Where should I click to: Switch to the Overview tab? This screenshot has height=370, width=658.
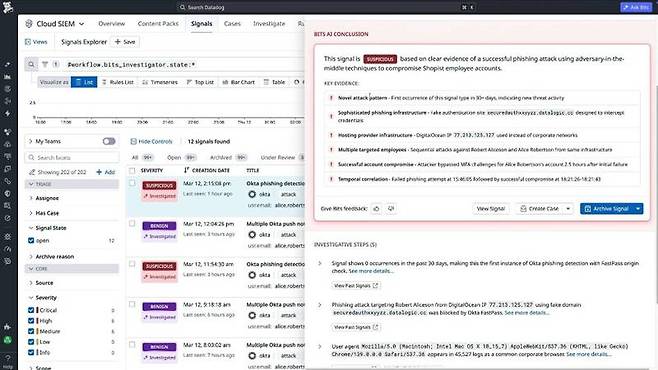tap(111, 24)
